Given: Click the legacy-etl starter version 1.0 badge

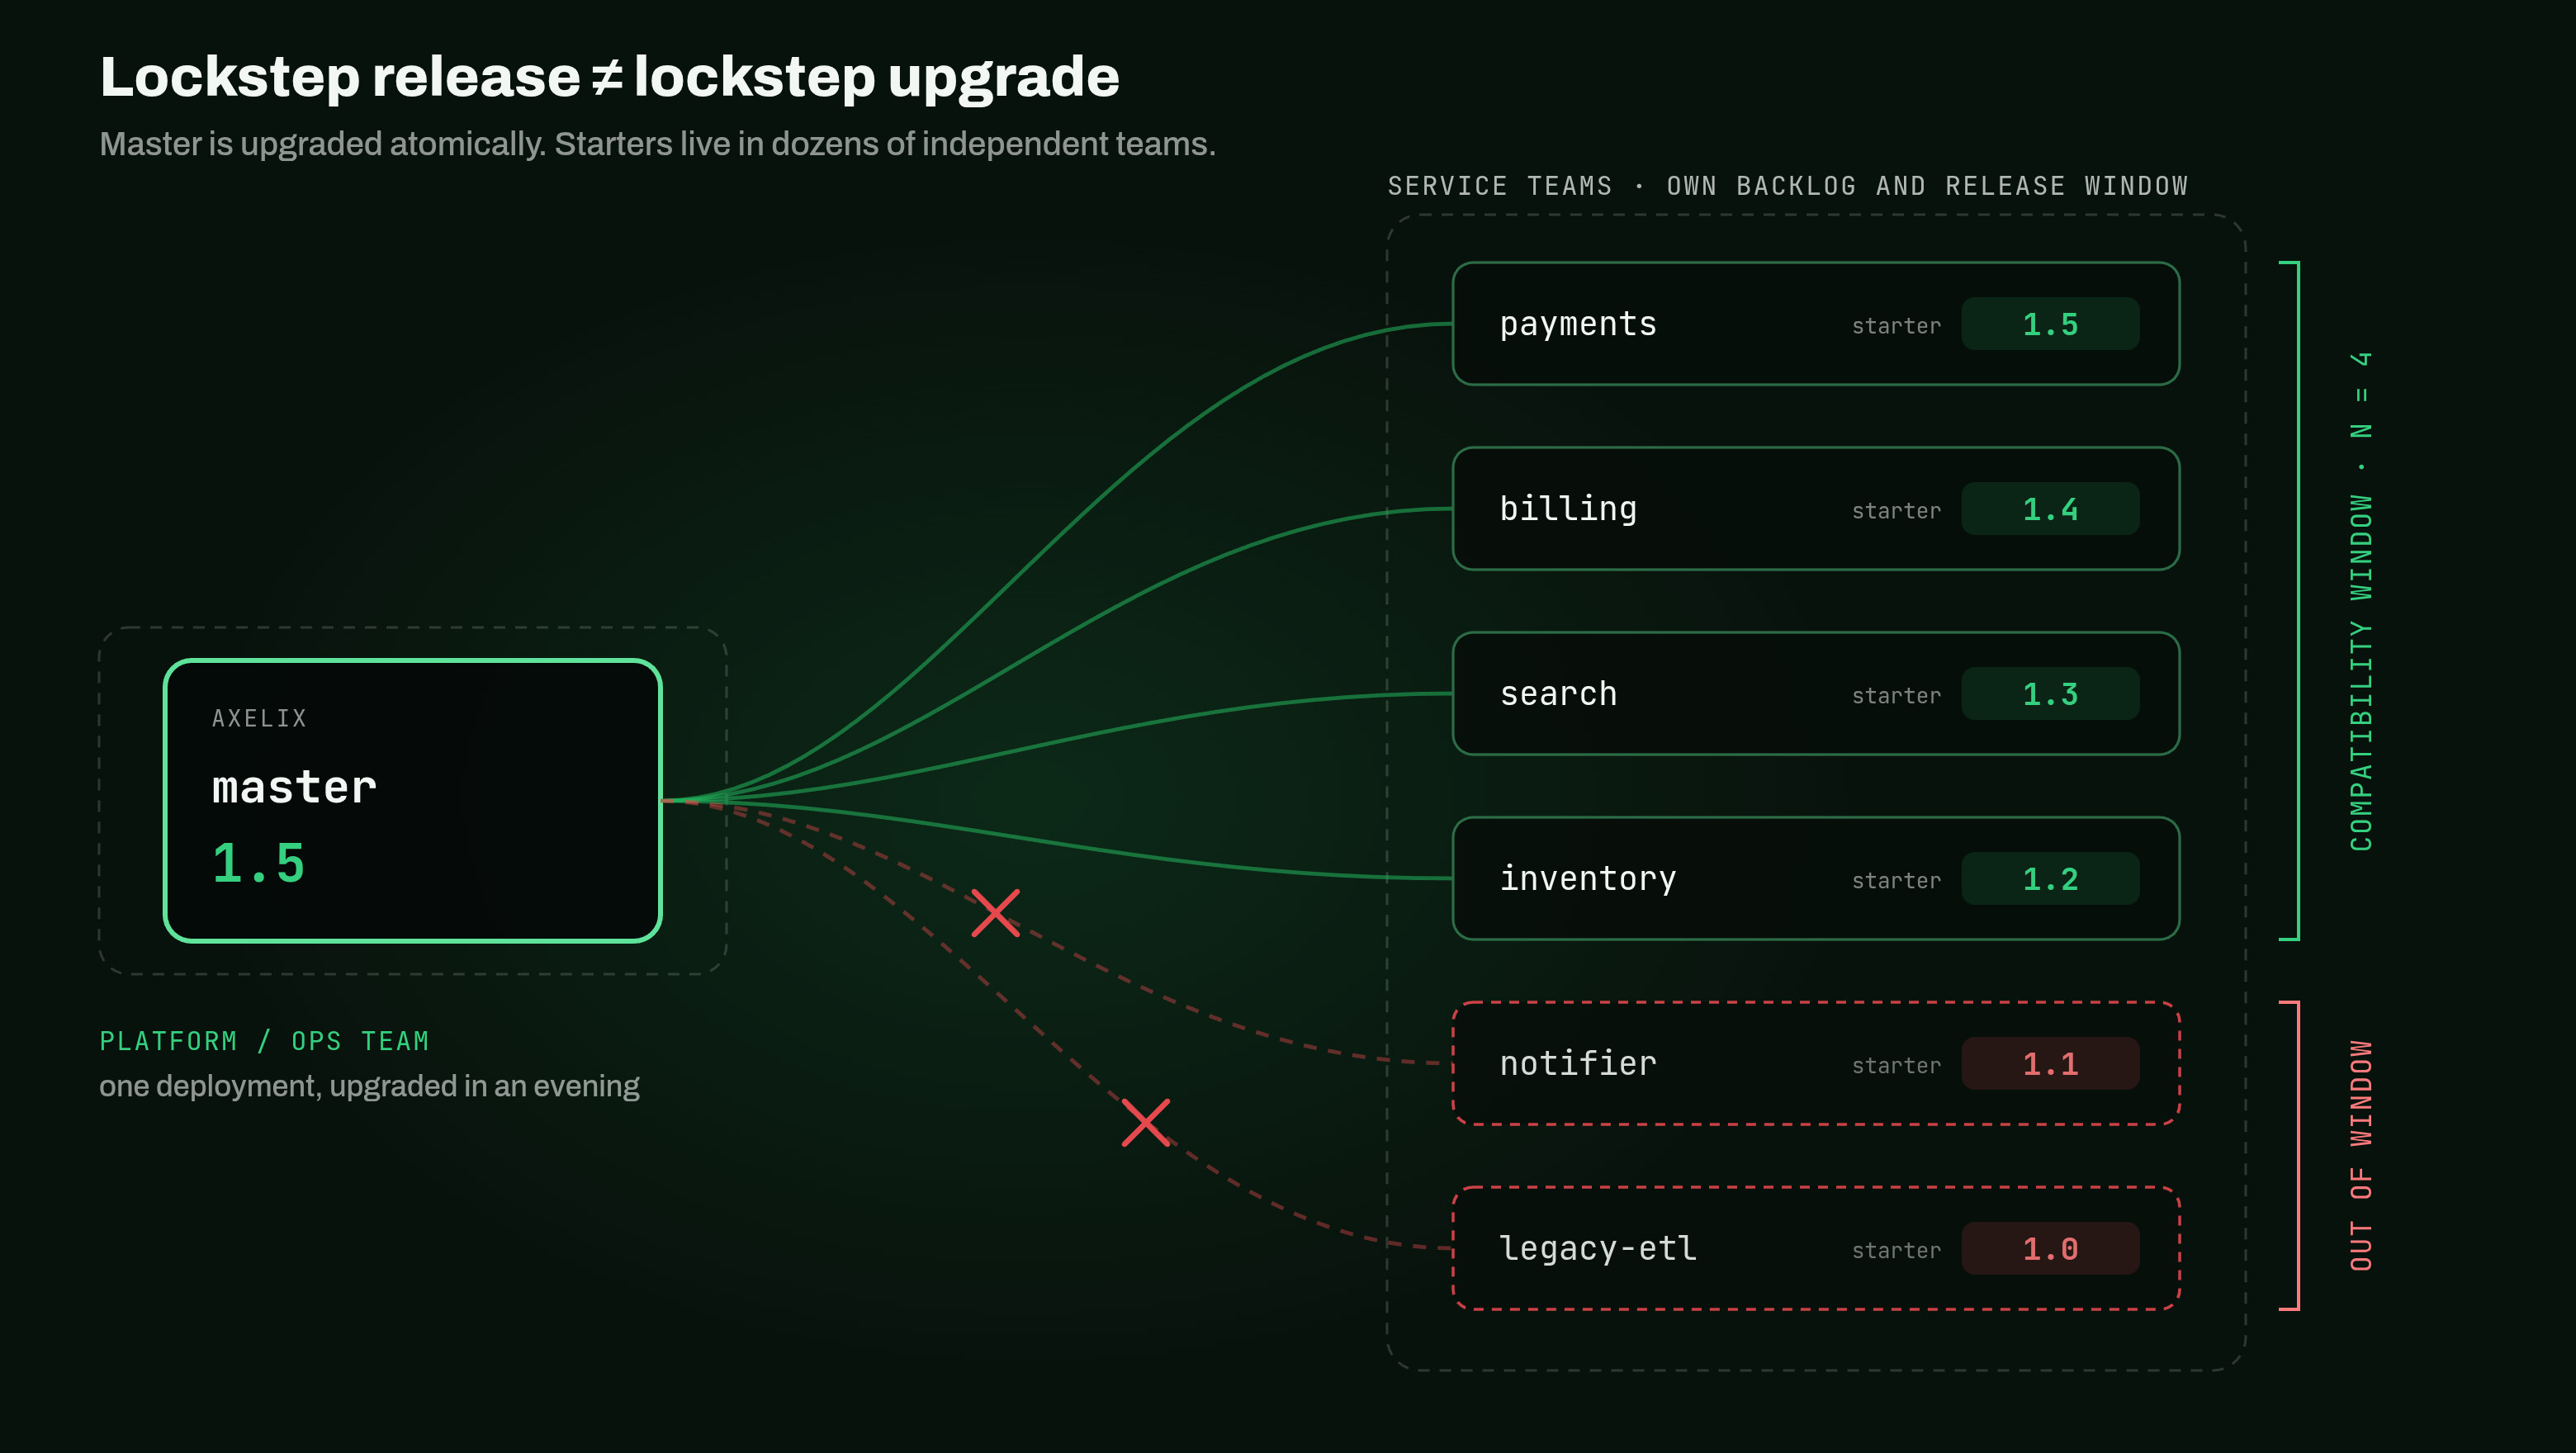Looking at the screenshot, I should [x=2050, y=1248].
